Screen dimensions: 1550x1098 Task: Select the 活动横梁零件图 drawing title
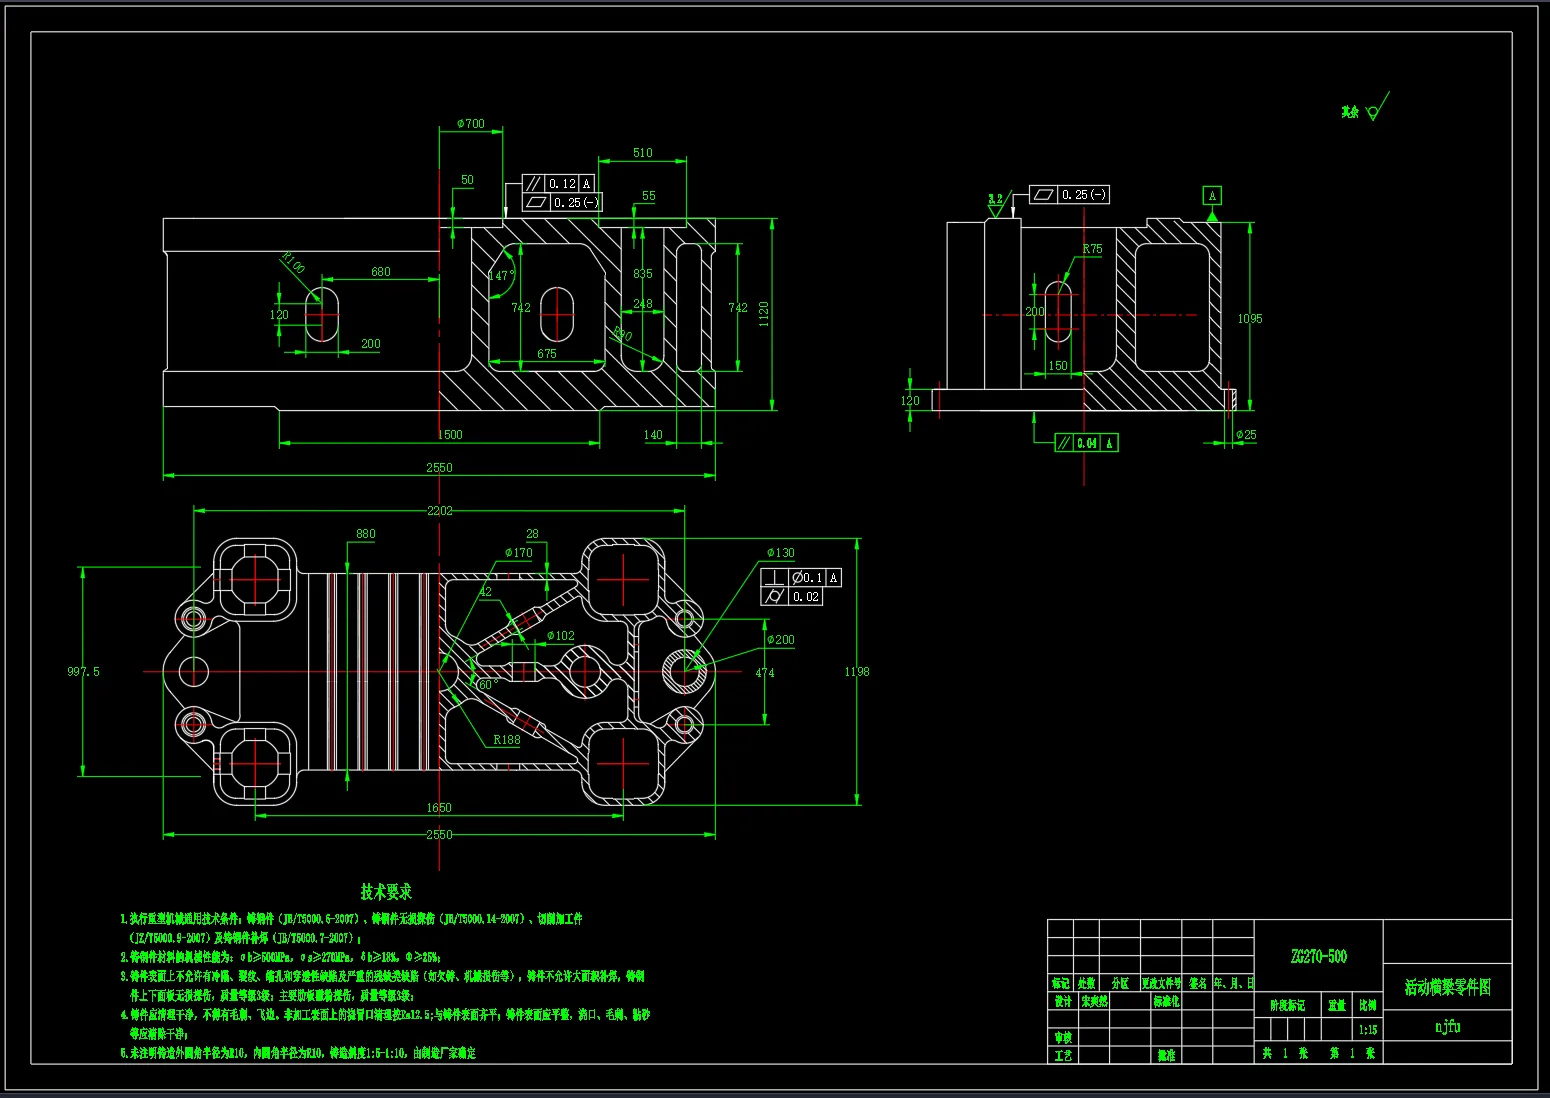[x=1448, y=988]
